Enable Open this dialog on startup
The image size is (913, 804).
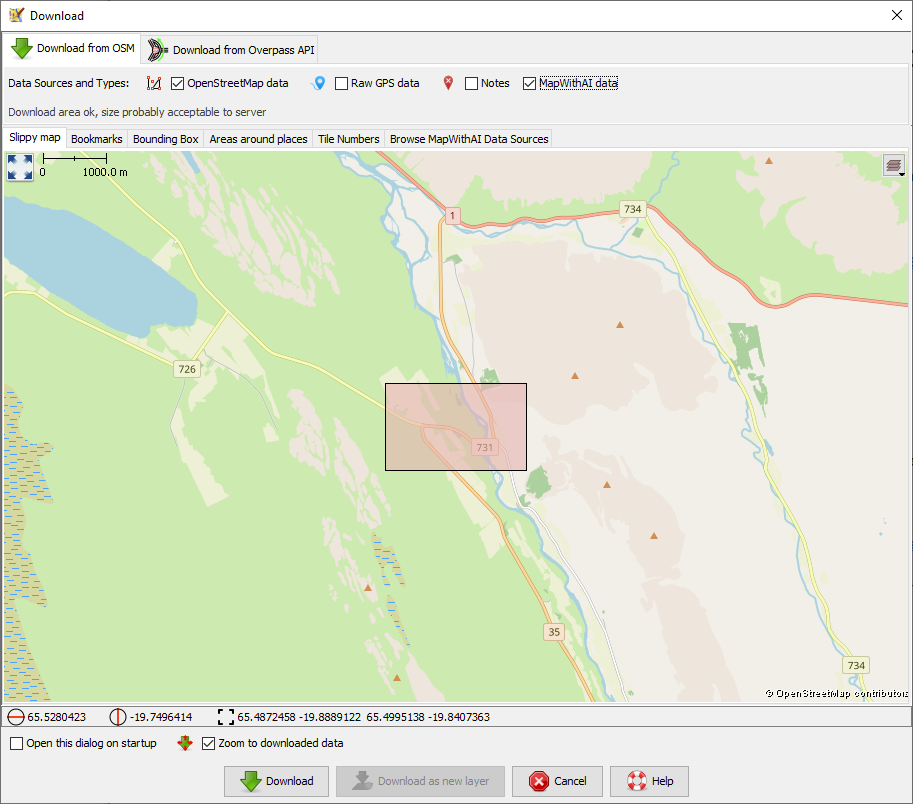(x=17, y=744)
